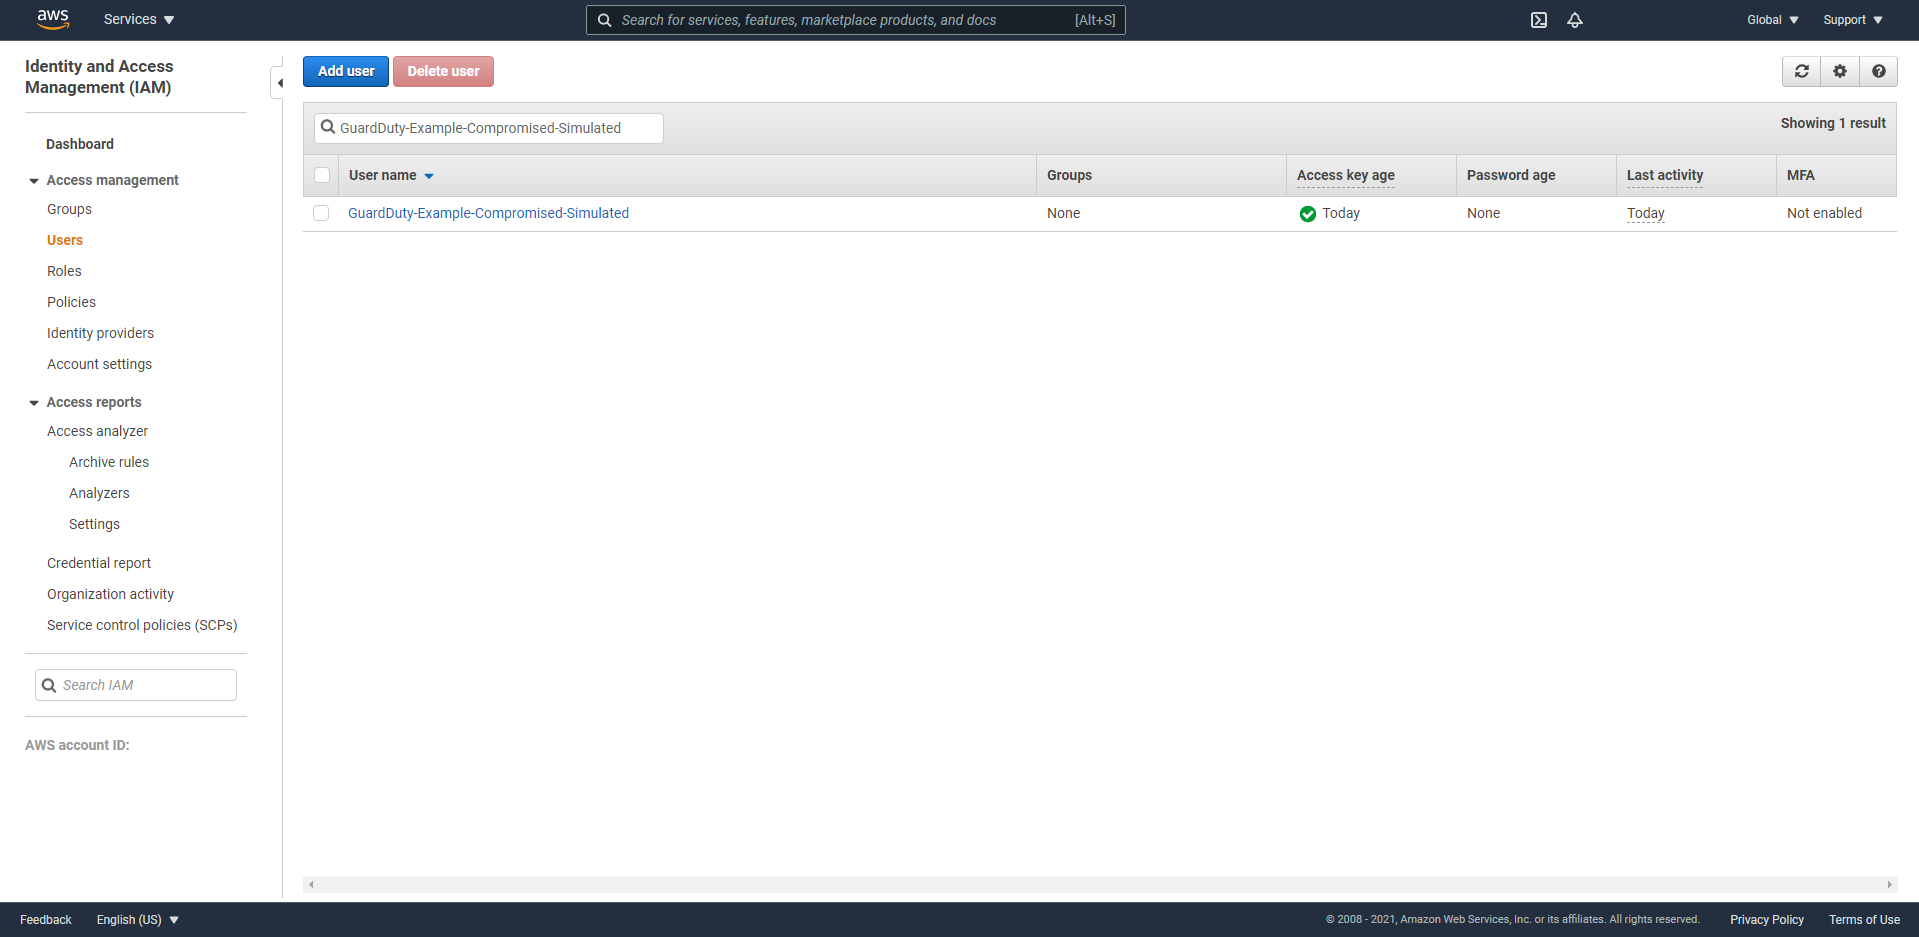Sort by User name column arrow

coord(429,176)
